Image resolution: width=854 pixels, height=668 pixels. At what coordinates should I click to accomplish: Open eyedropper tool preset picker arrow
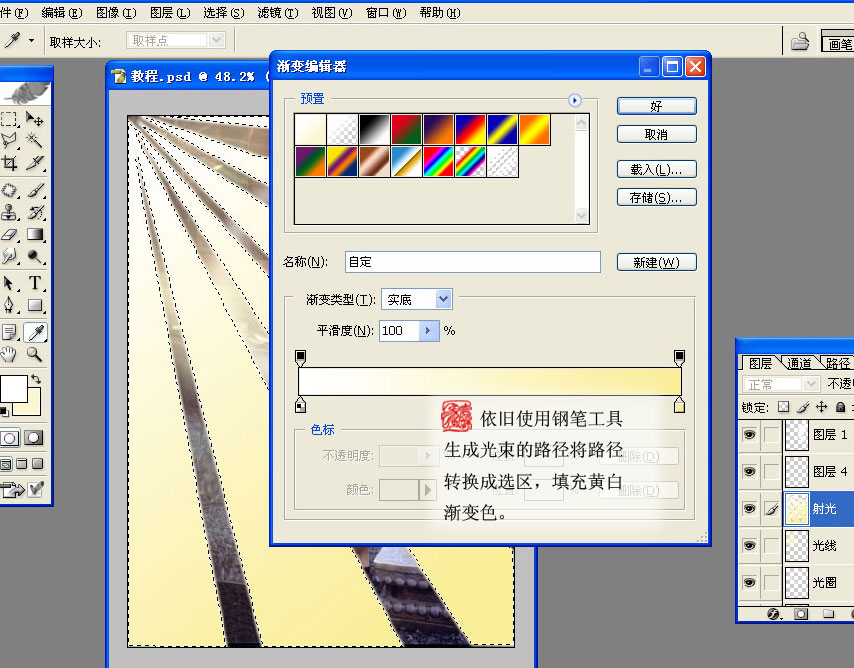pos(31,40)
